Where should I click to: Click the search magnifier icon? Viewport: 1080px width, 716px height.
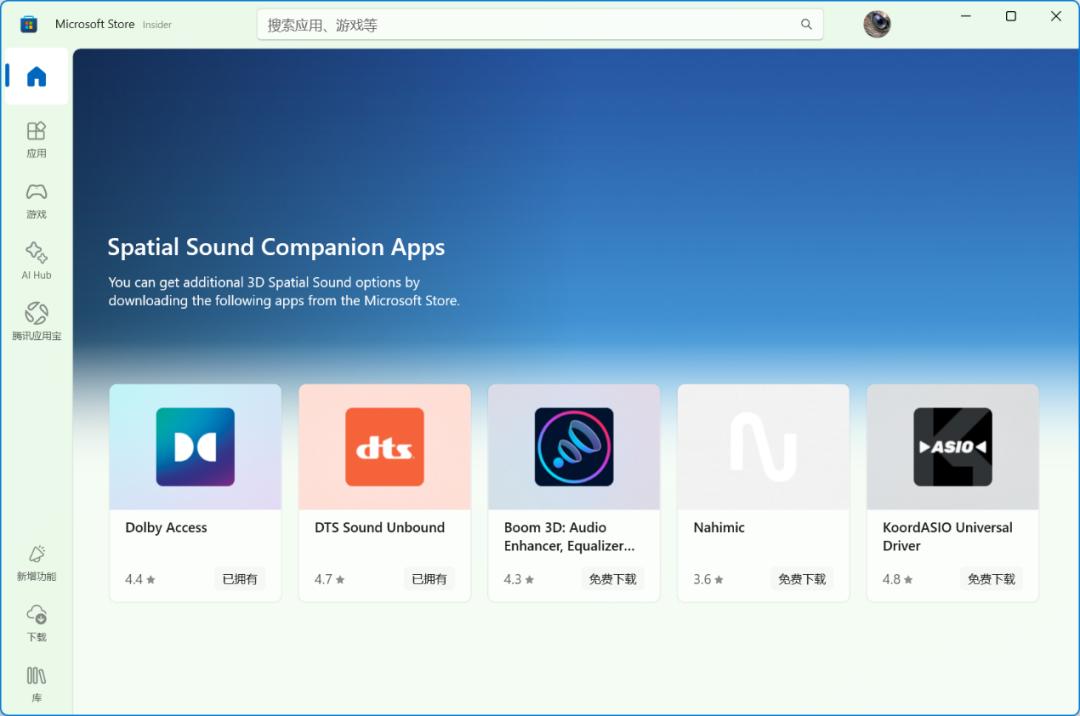coord(806,25)
